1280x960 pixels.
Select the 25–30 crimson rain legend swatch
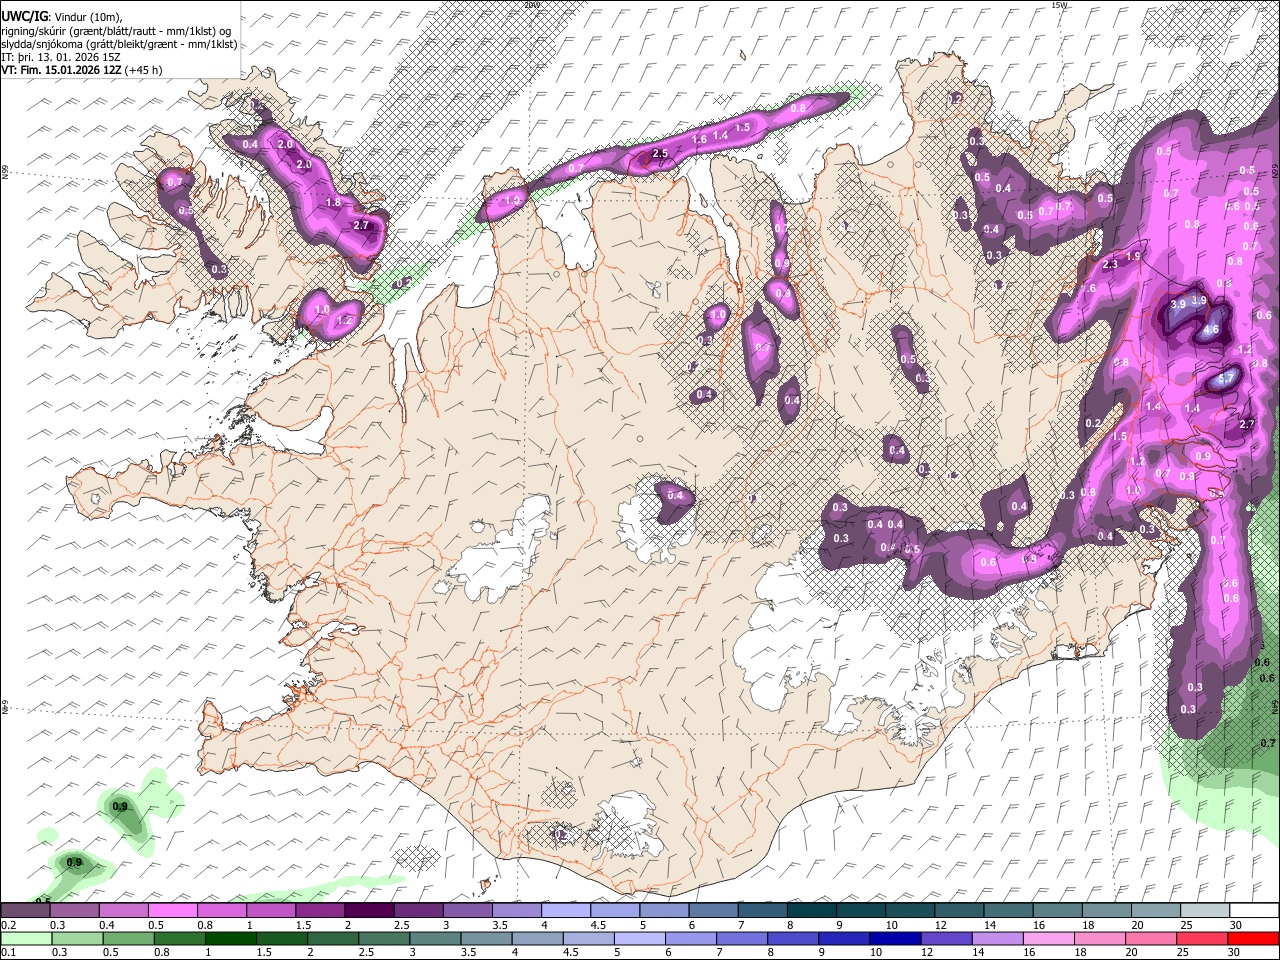coord(1203,938)
